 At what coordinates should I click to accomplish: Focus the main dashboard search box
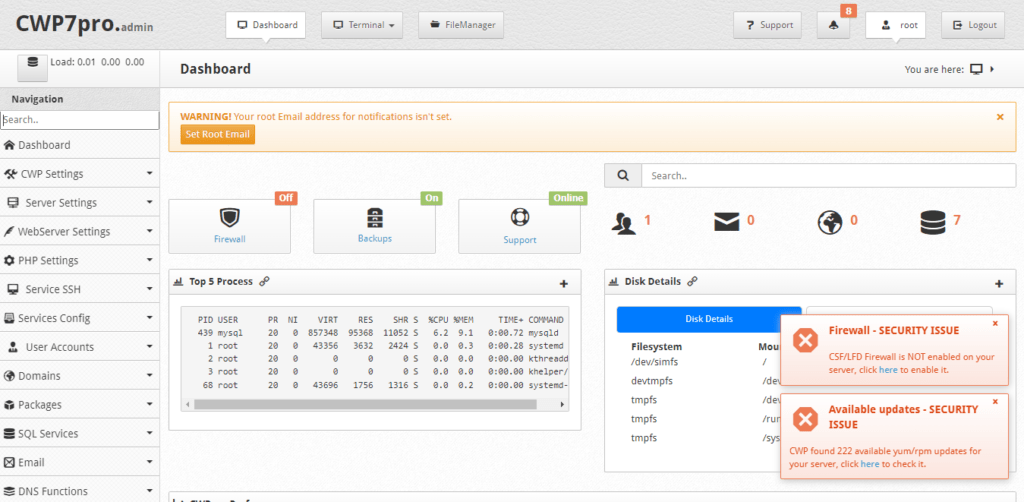pos(829,176)
